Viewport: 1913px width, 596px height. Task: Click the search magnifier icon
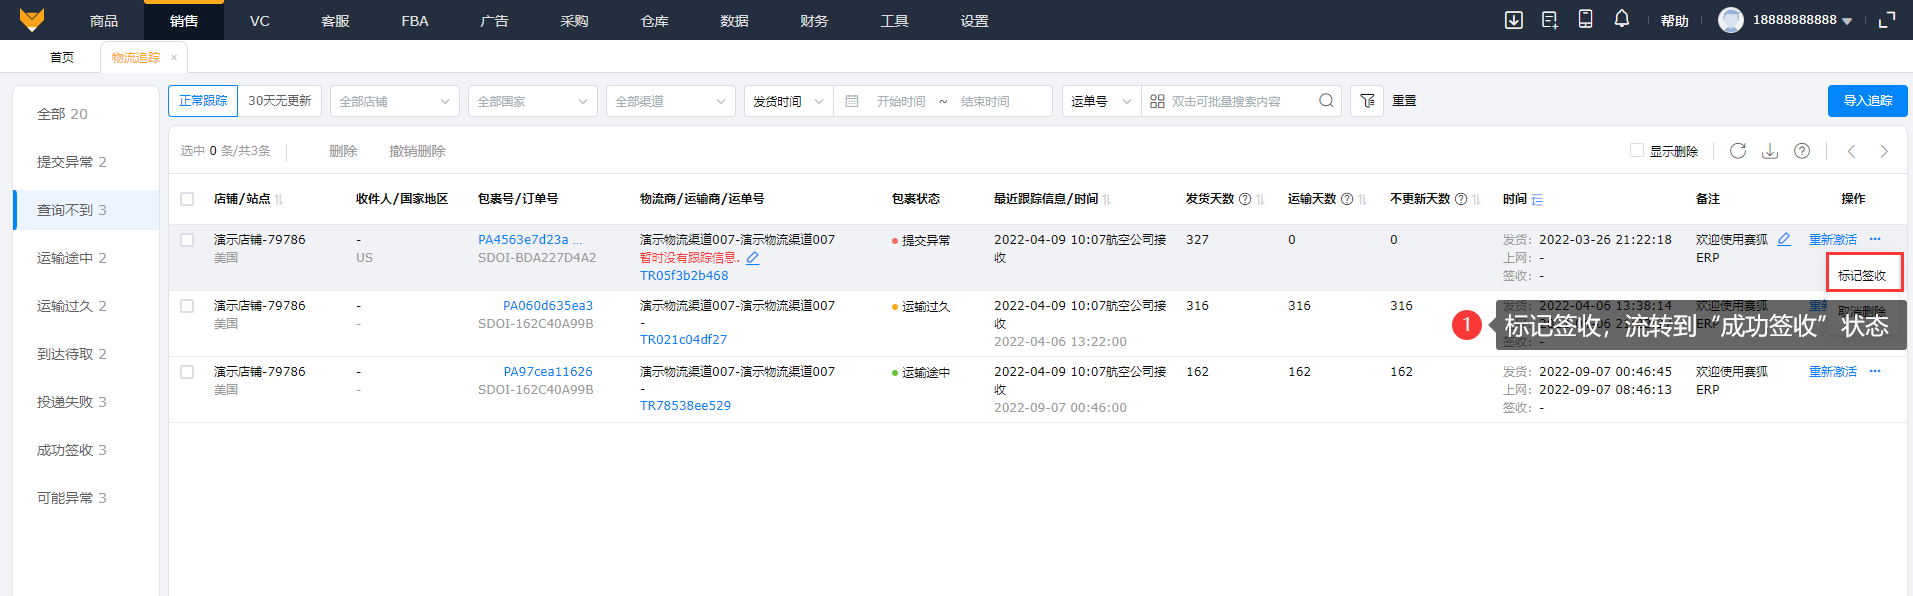pyautogui.click(x=1326, y=101)
